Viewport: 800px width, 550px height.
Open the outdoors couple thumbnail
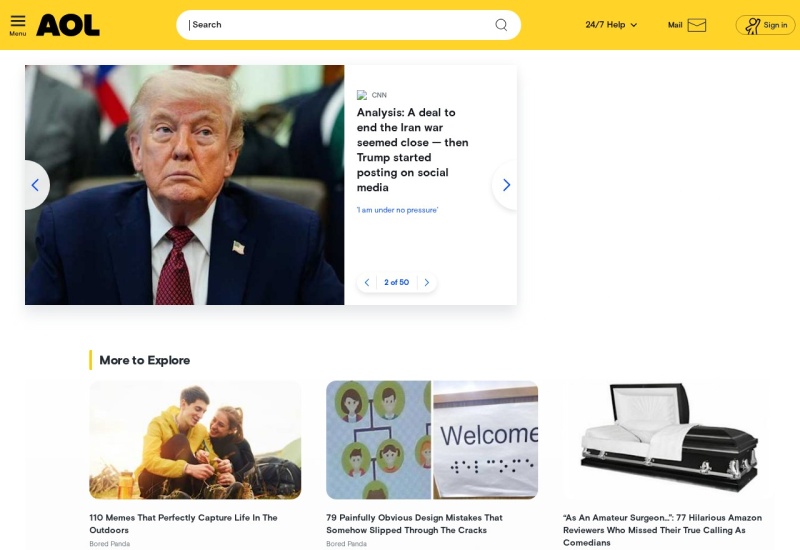[195, 440]
